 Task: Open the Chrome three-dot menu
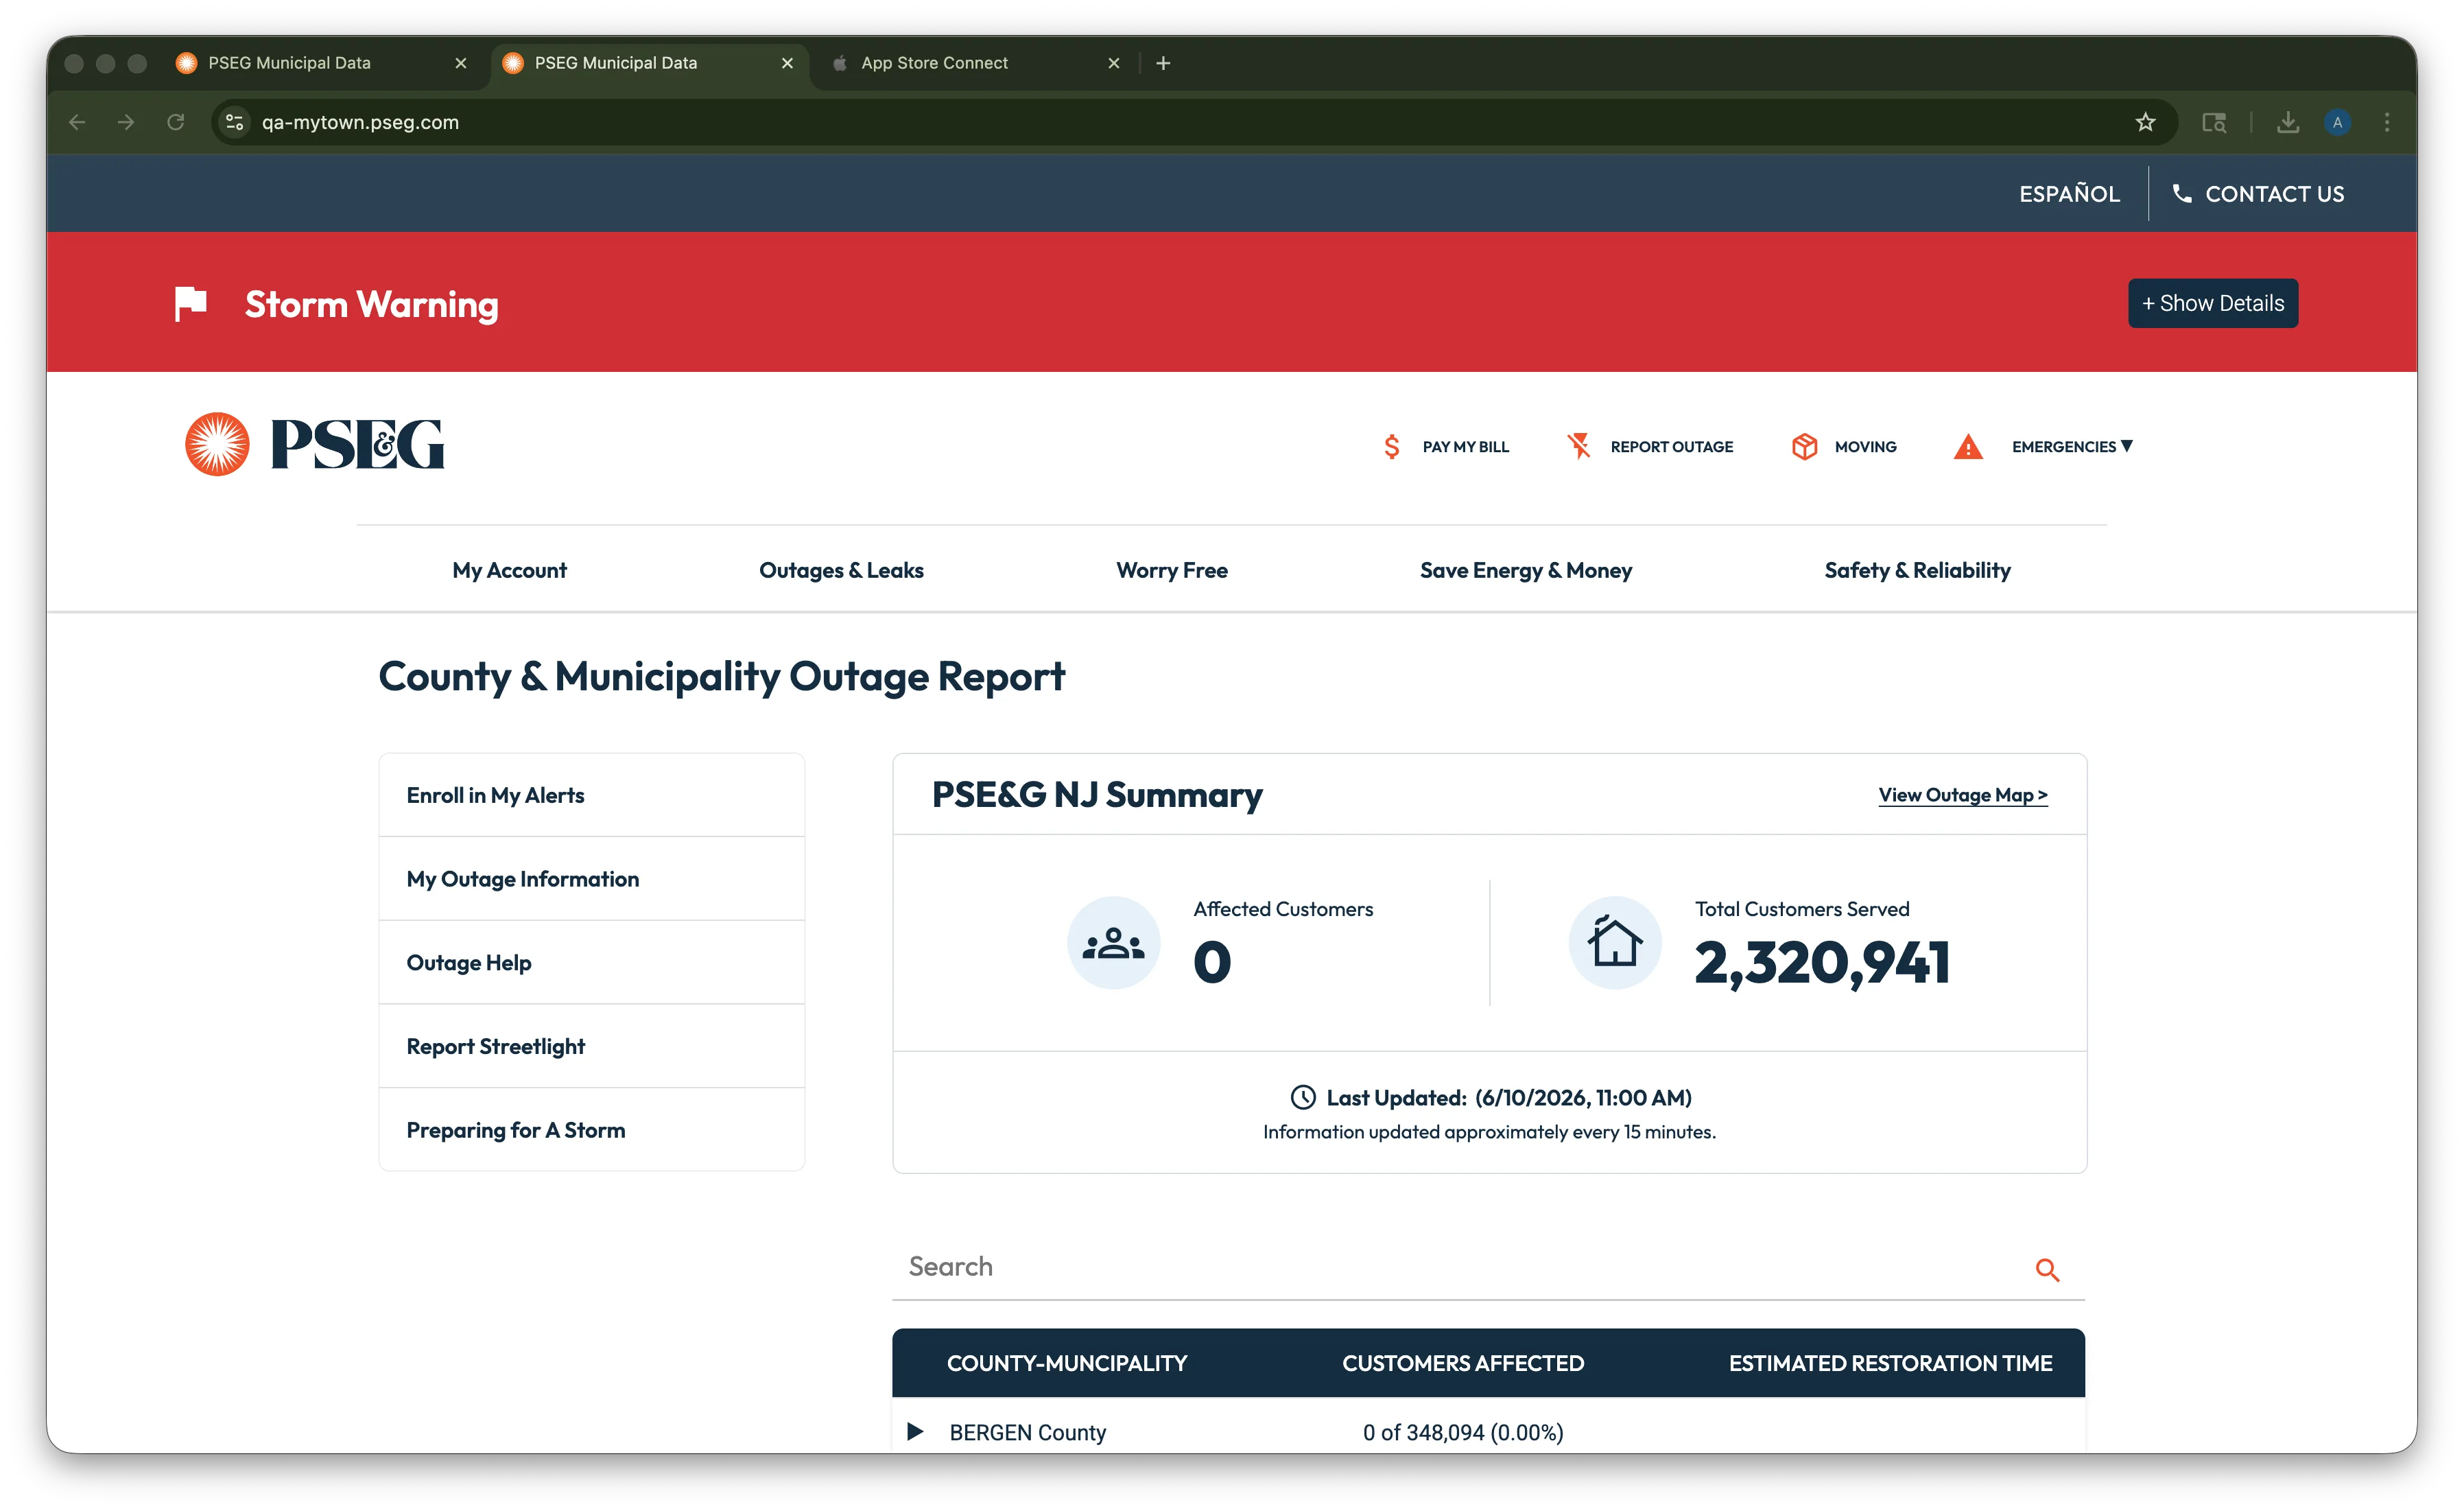[x=2387, y=122]
